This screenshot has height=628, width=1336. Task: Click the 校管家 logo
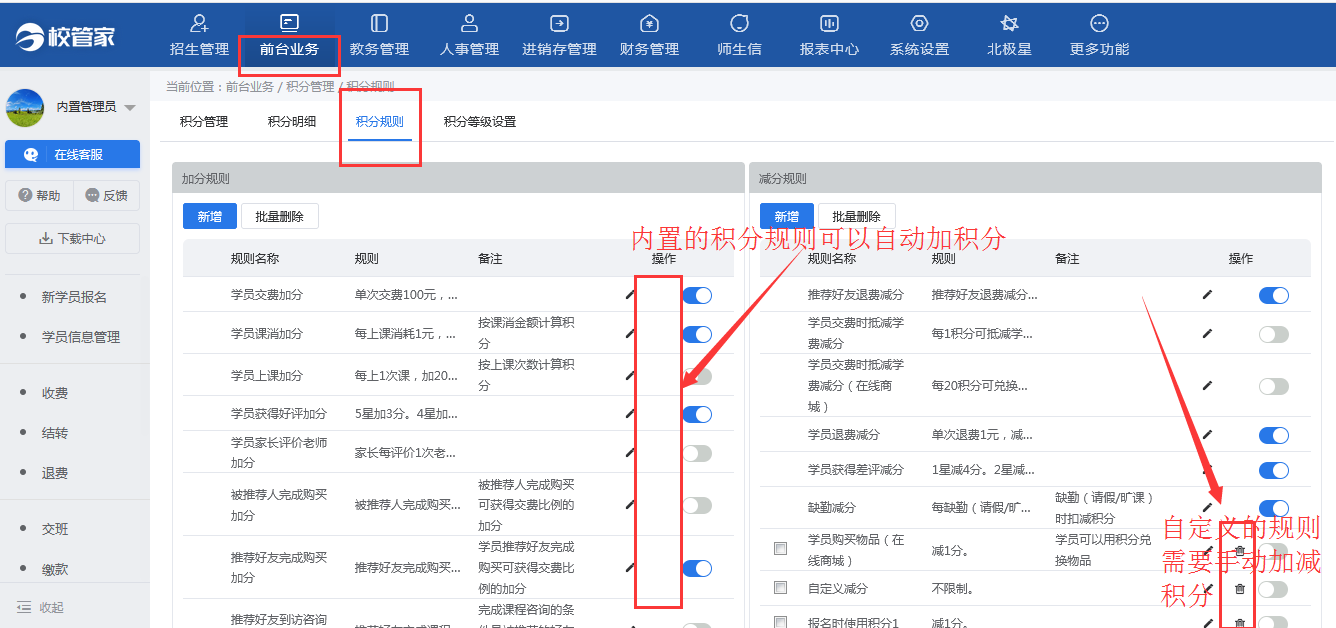[66, 37]
